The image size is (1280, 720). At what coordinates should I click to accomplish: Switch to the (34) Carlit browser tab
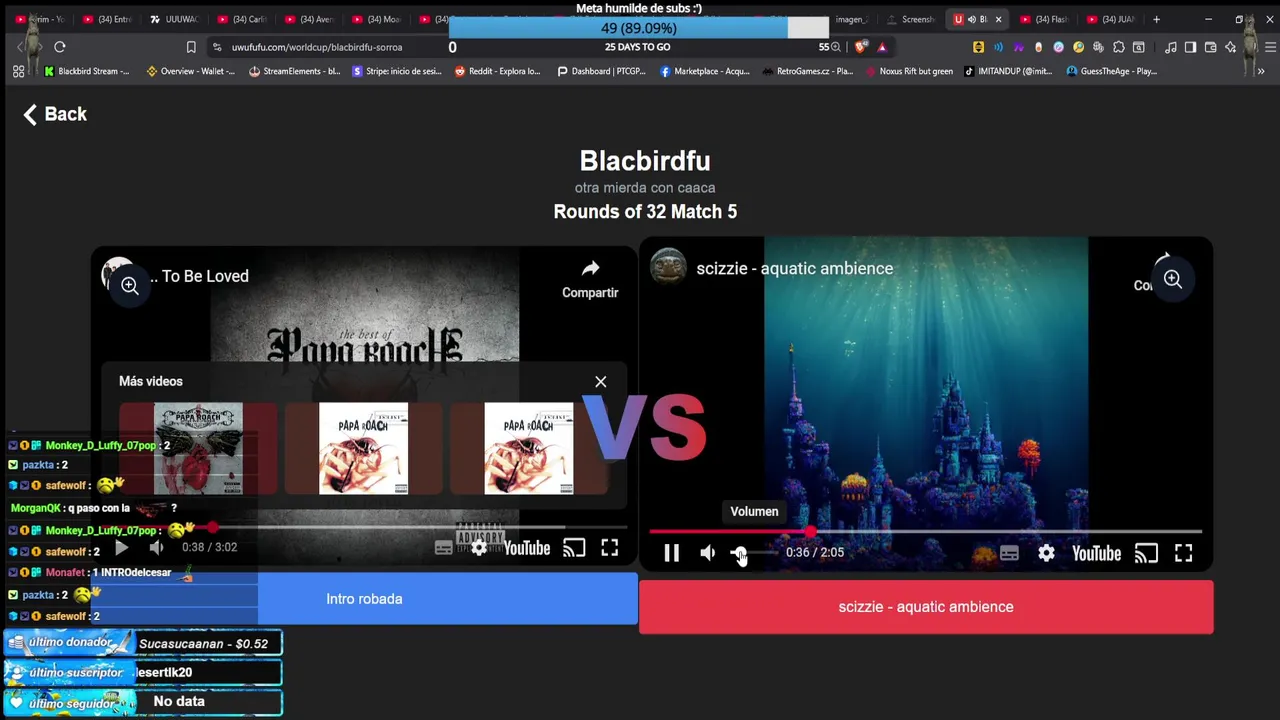pos(242,19)
